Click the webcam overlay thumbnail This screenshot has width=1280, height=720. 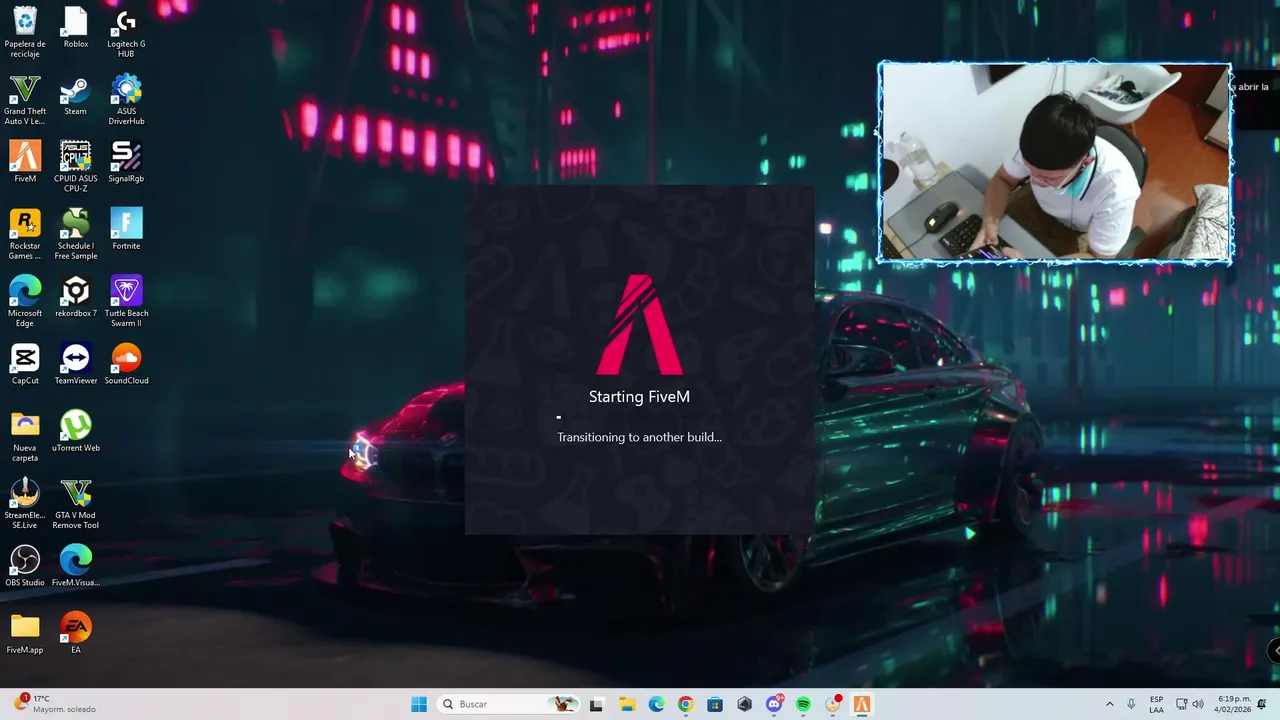[x=1055, y=163]
